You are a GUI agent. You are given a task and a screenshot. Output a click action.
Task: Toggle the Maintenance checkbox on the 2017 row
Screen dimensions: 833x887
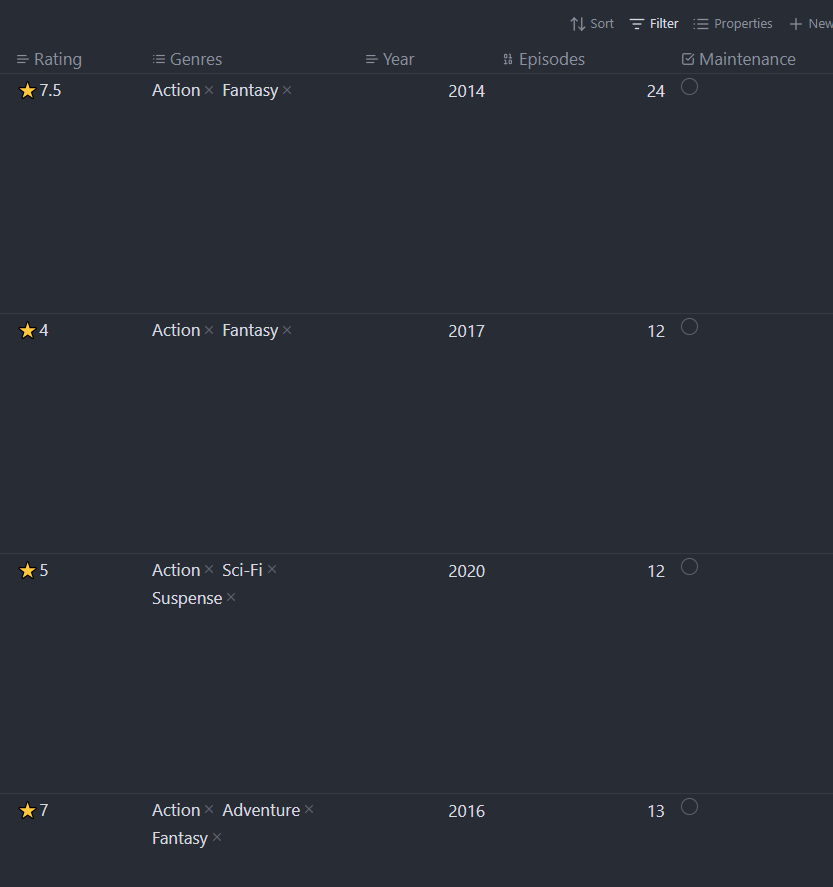[x=689, y=327]
